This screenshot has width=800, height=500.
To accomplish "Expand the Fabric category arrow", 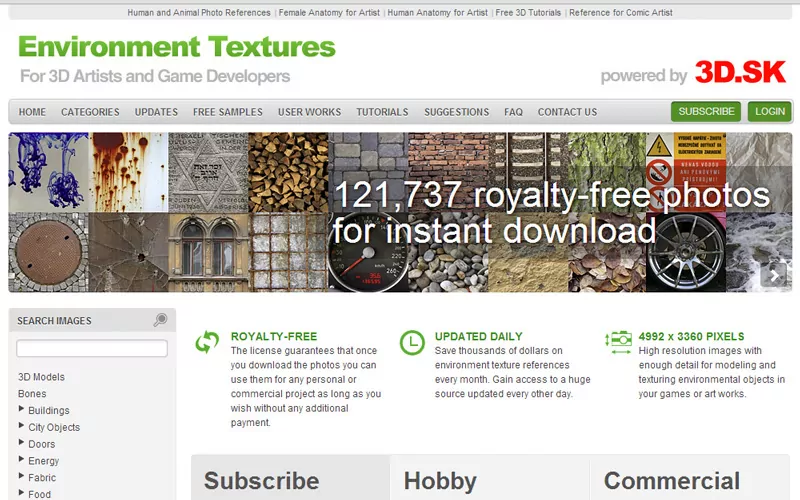I will point(22,478).
